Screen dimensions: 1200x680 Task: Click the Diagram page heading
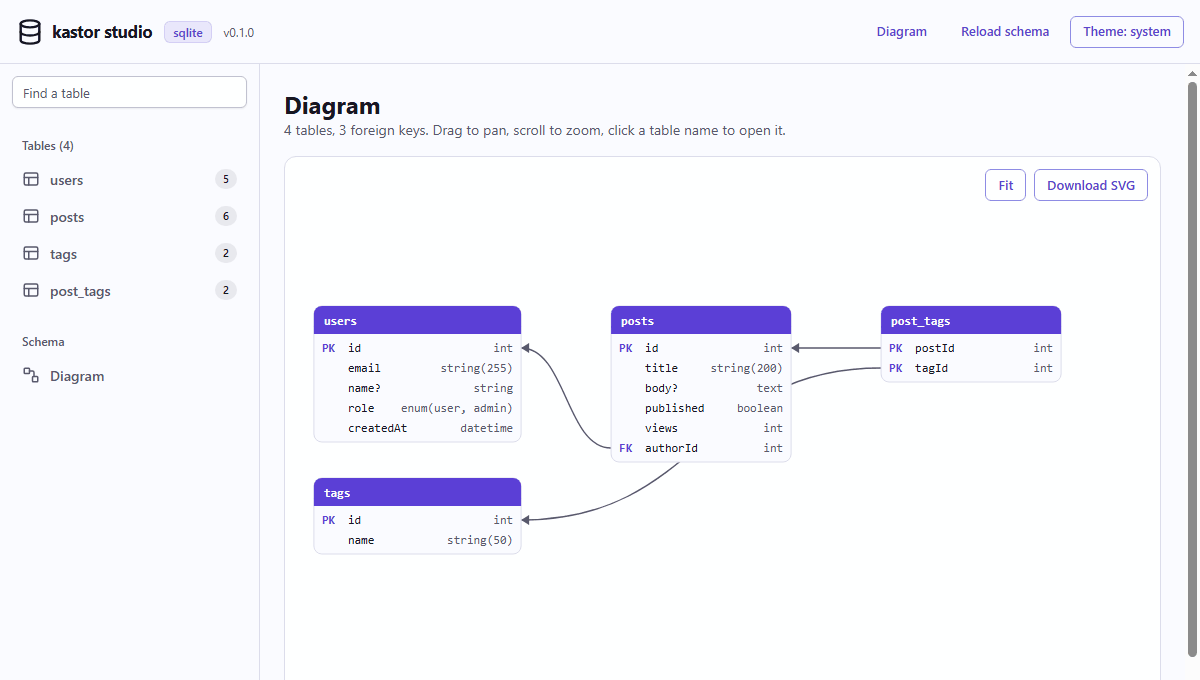pos(332,106)
